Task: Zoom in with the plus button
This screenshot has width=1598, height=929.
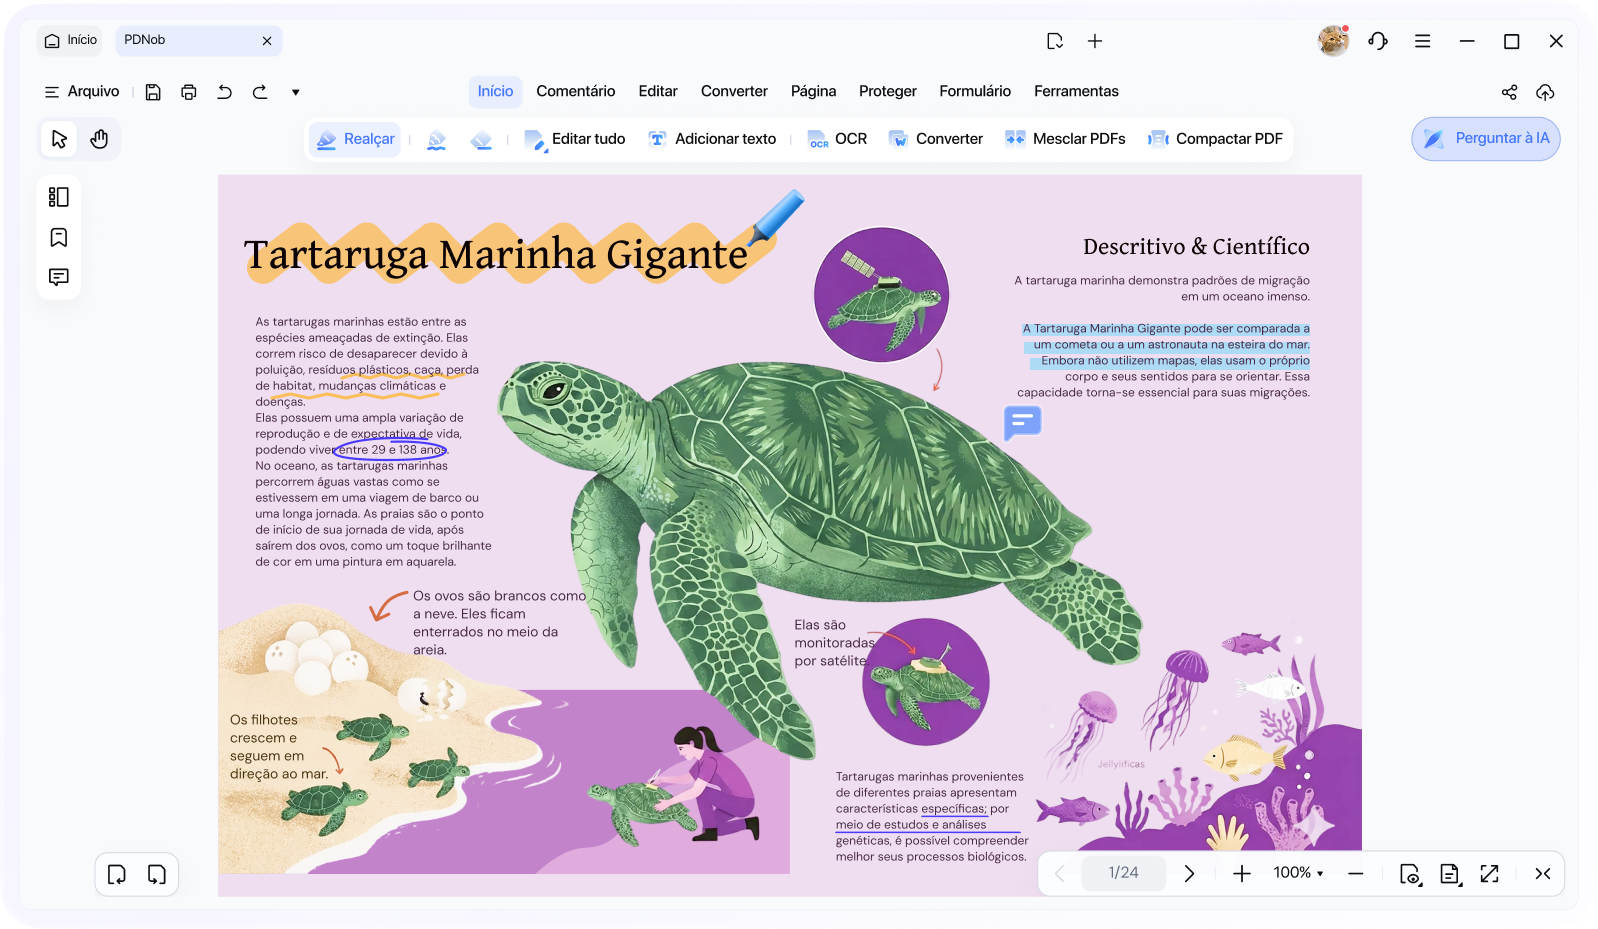Action: [x=1241, y=873]
